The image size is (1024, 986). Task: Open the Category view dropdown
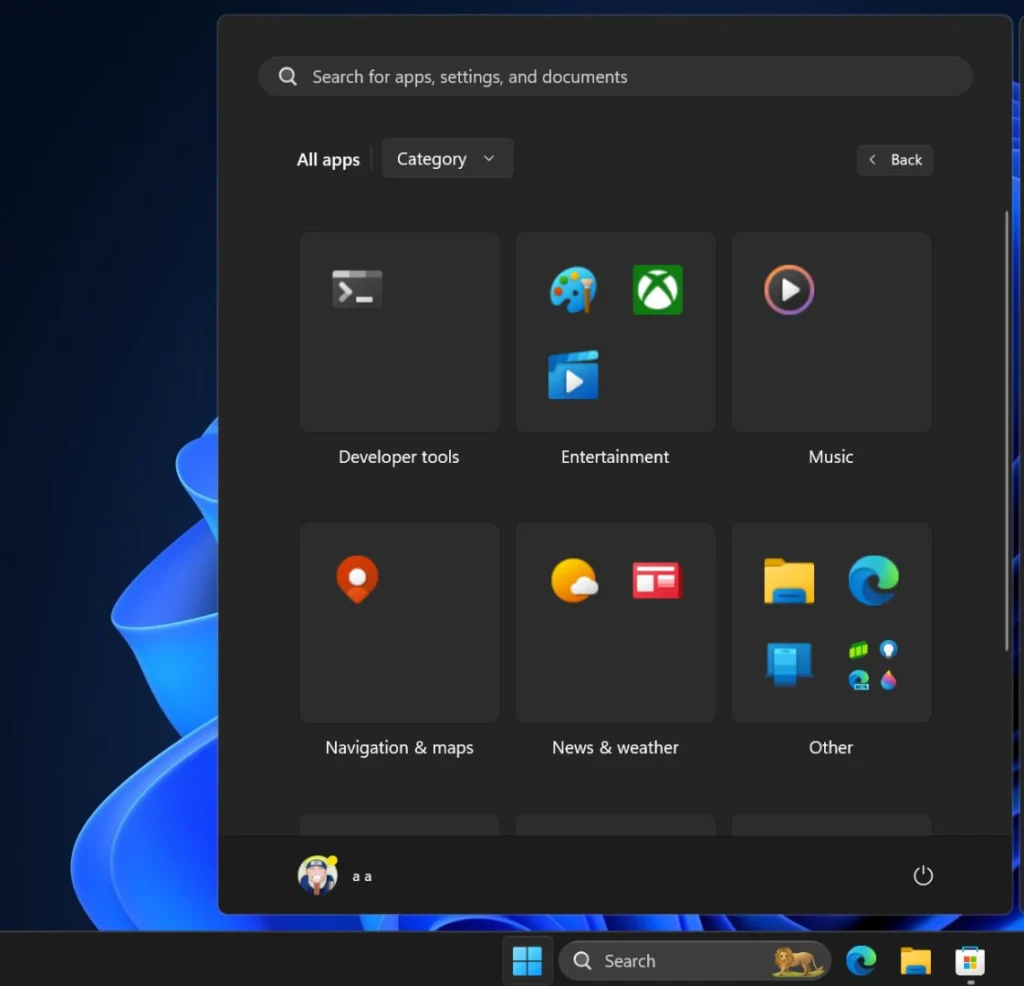click(447, 159)
